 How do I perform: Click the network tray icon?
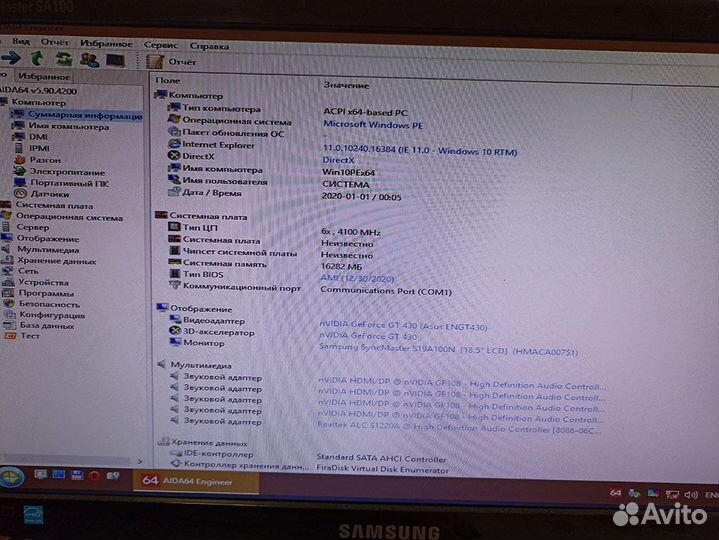click(x=672, y=494)
